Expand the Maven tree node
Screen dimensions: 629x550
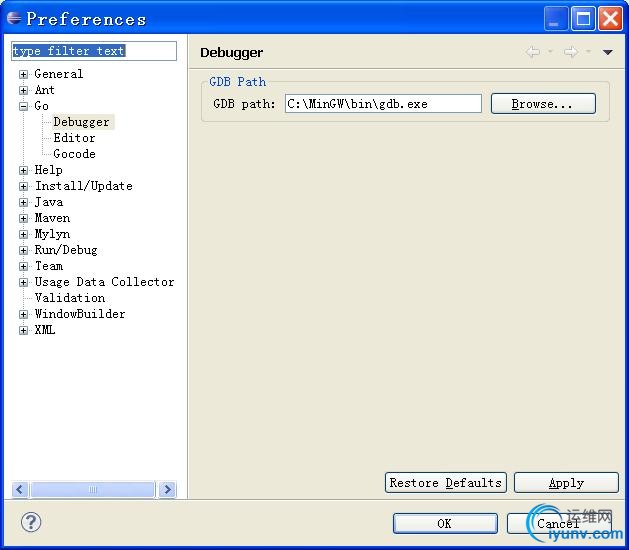click(23, 219)
